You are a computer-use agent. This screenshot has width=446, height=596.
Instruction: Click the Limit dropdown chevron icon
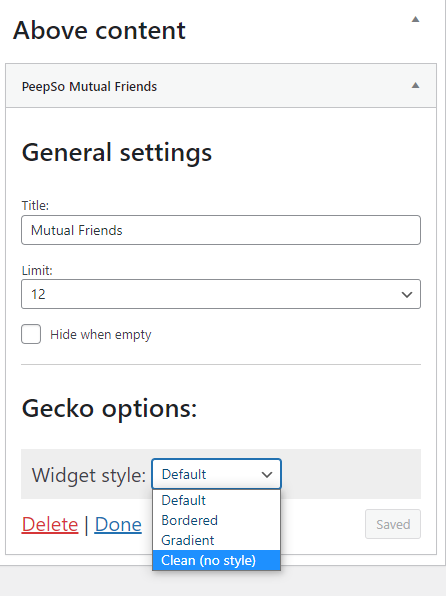(407, 295)
